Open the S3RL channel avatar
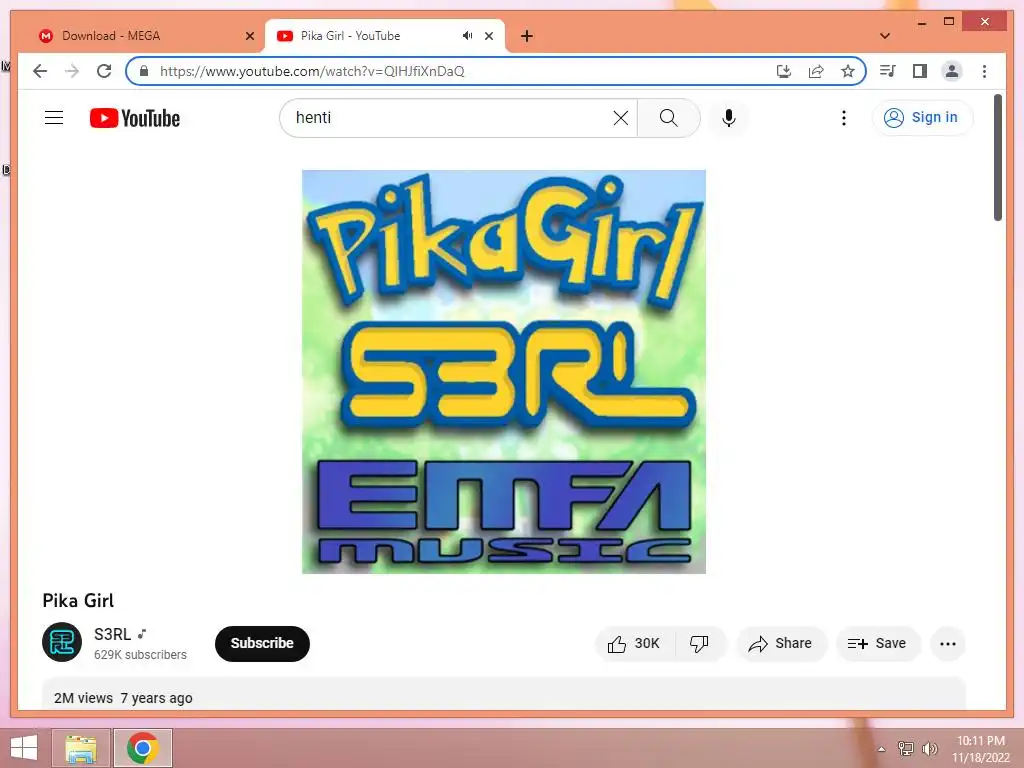Image resolution: width=1024 pixels, height=768 pixels. tap(62, 643)
